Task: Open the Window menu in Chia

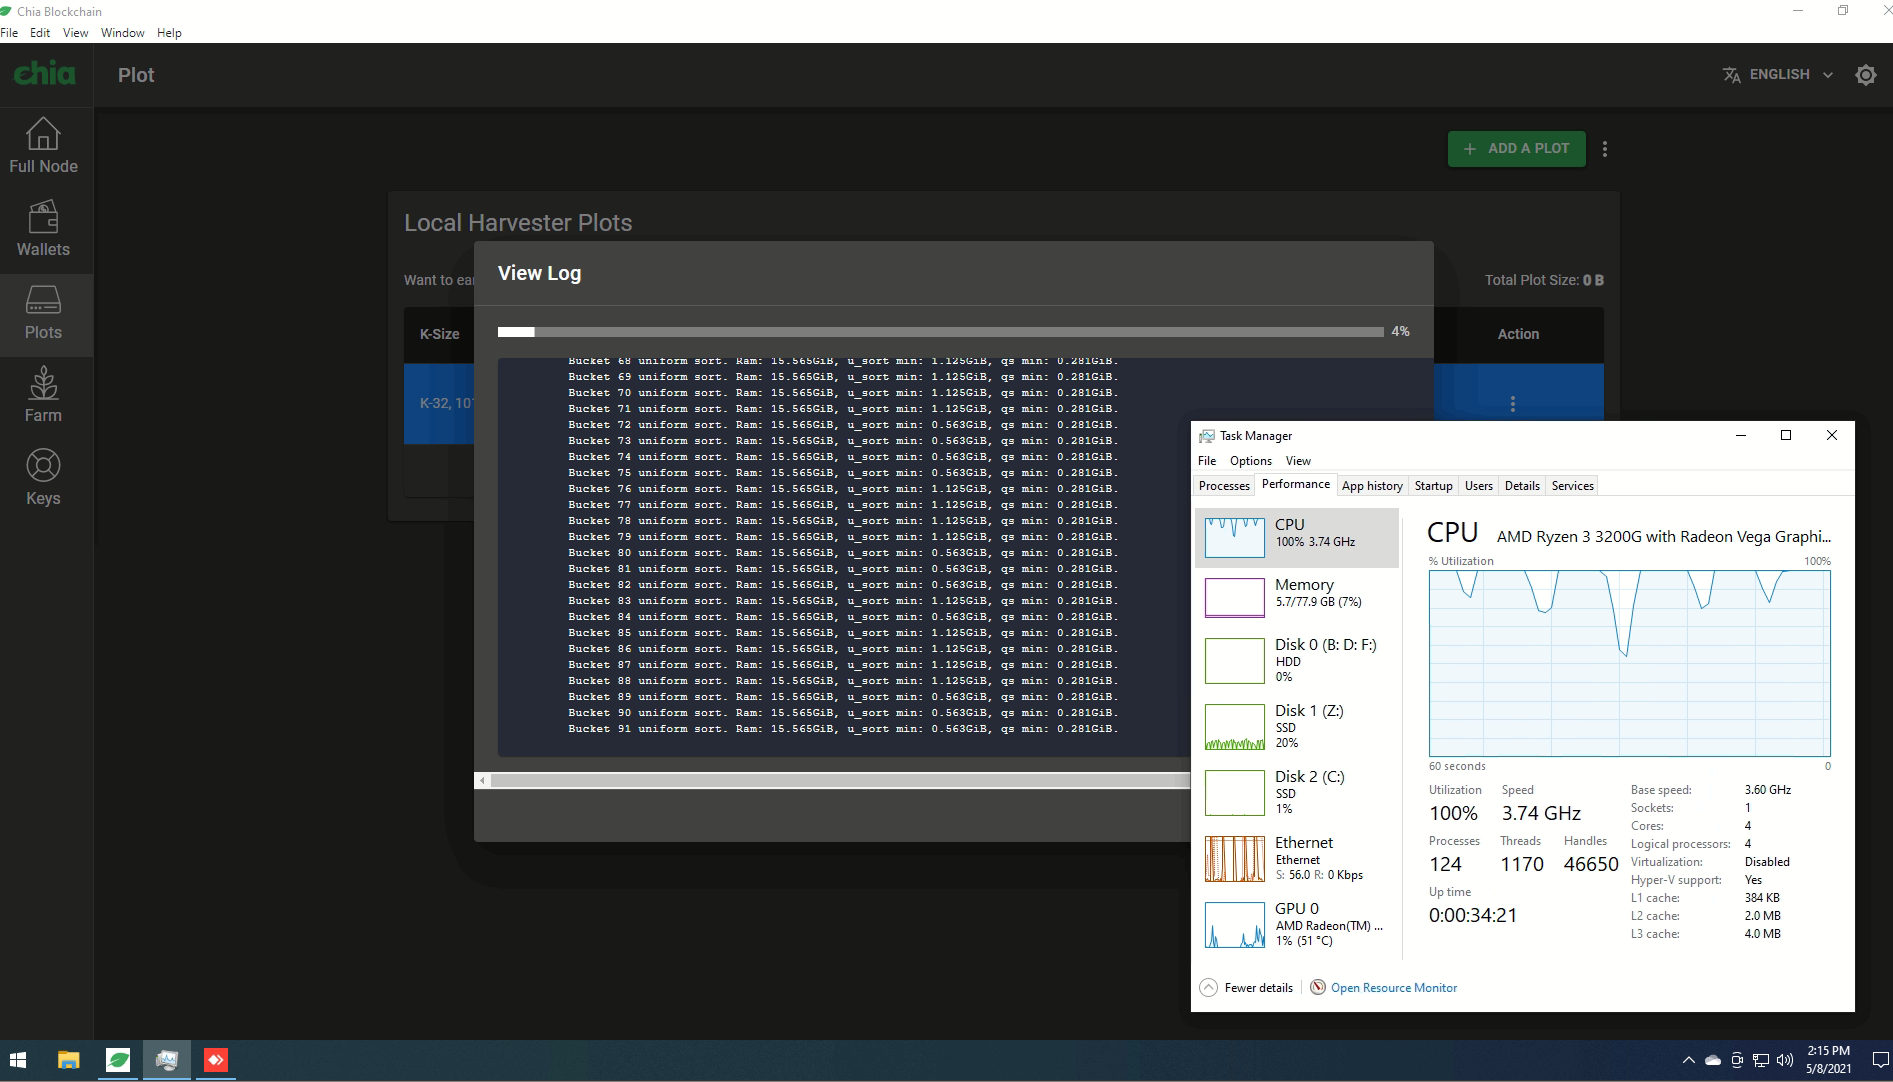Action: coord(123,33)
